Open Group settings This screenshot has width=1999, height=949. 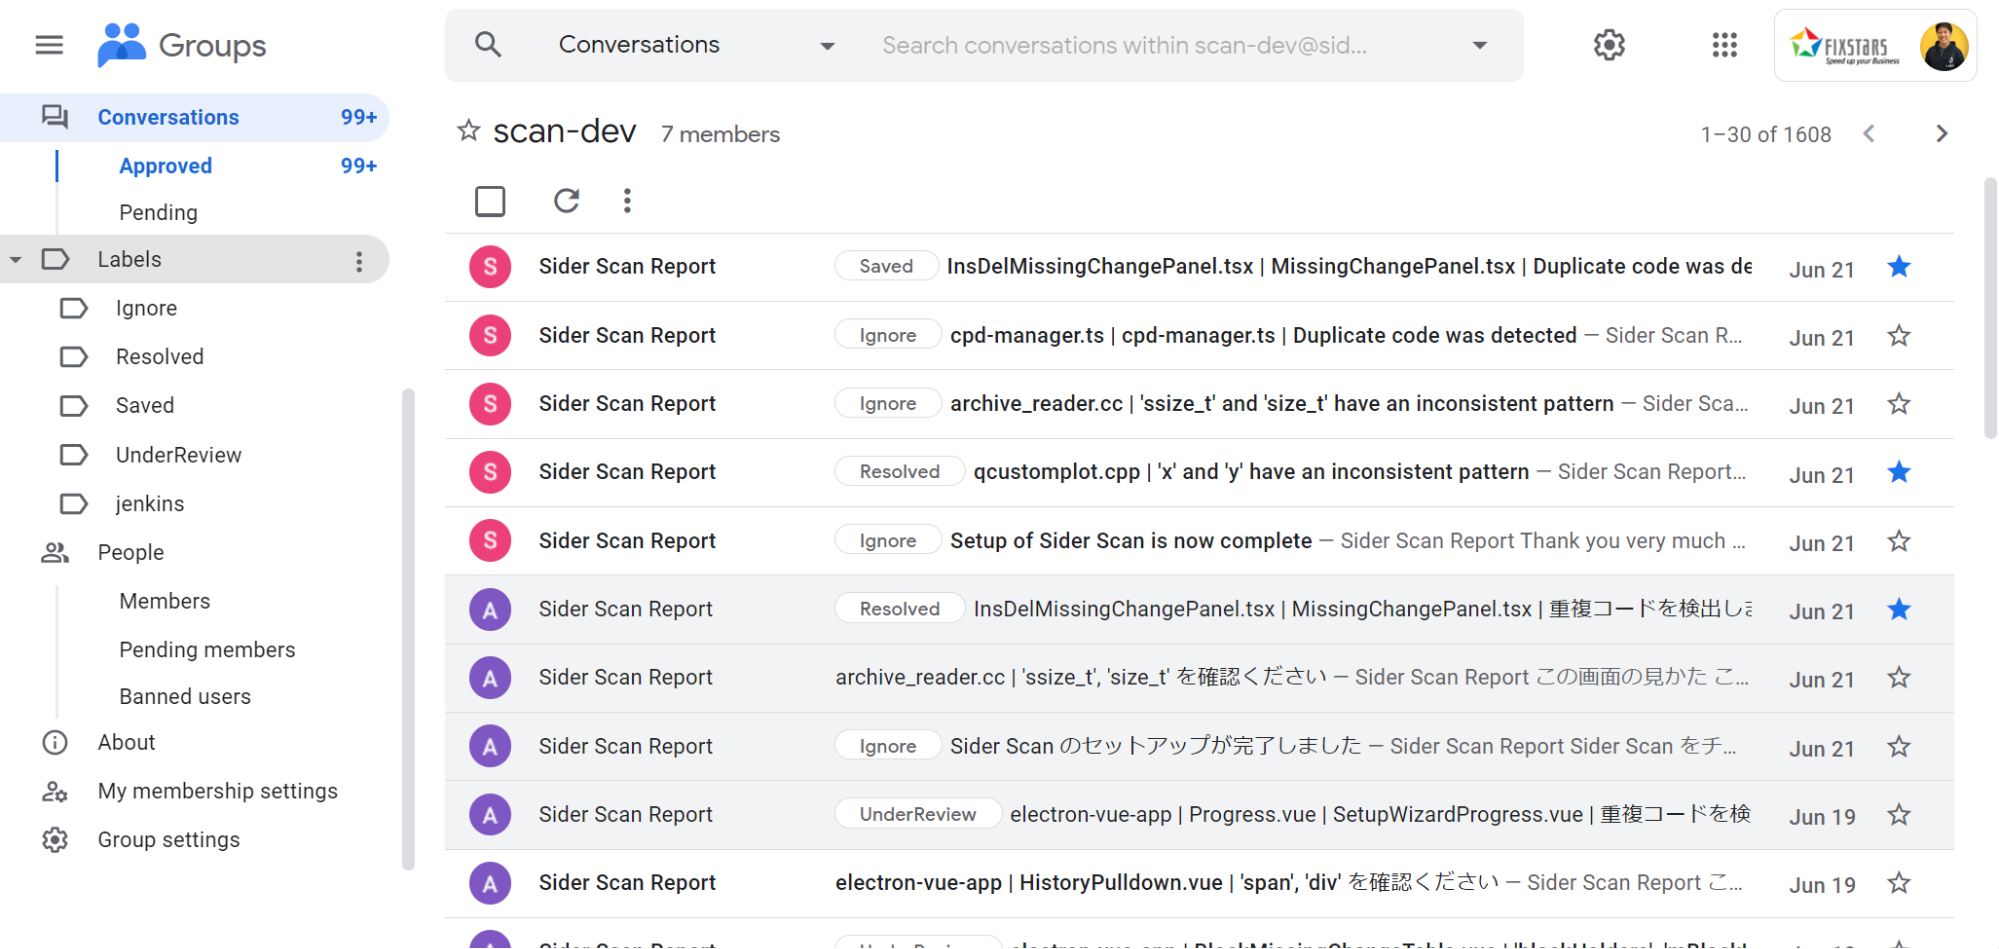168,840
